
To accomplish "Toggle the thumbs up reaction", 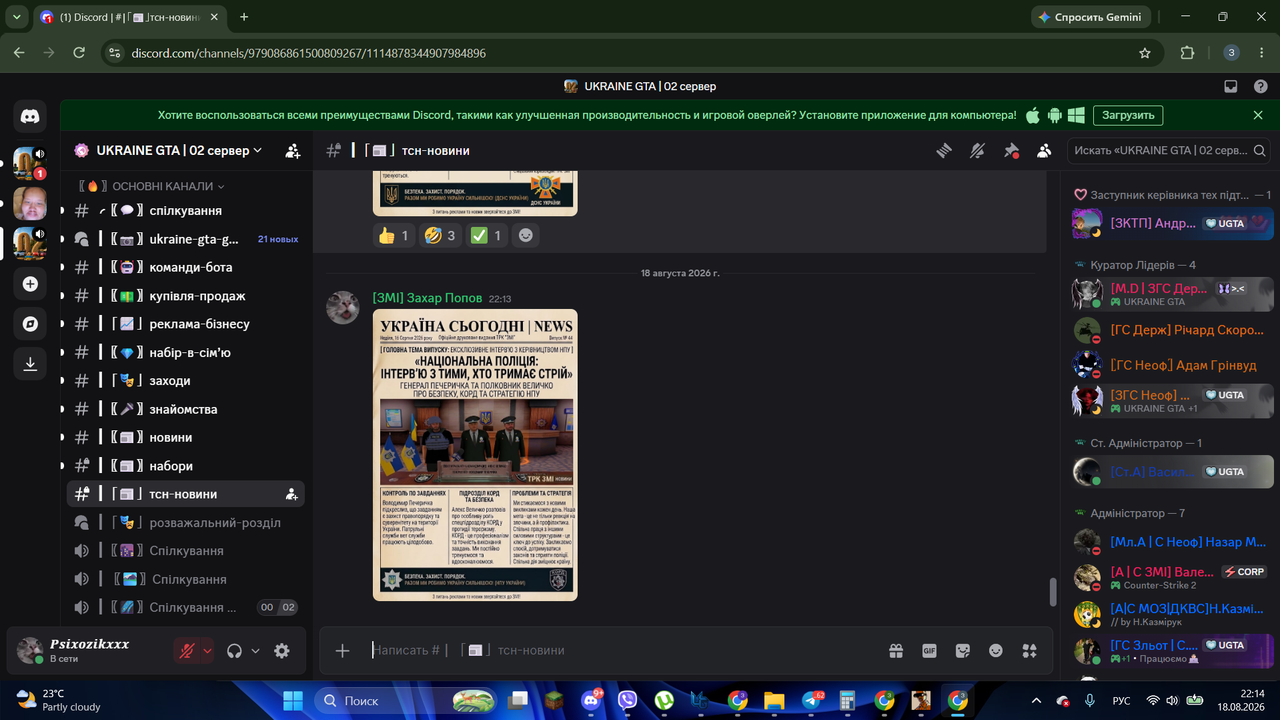I will [x=394, y=236].
